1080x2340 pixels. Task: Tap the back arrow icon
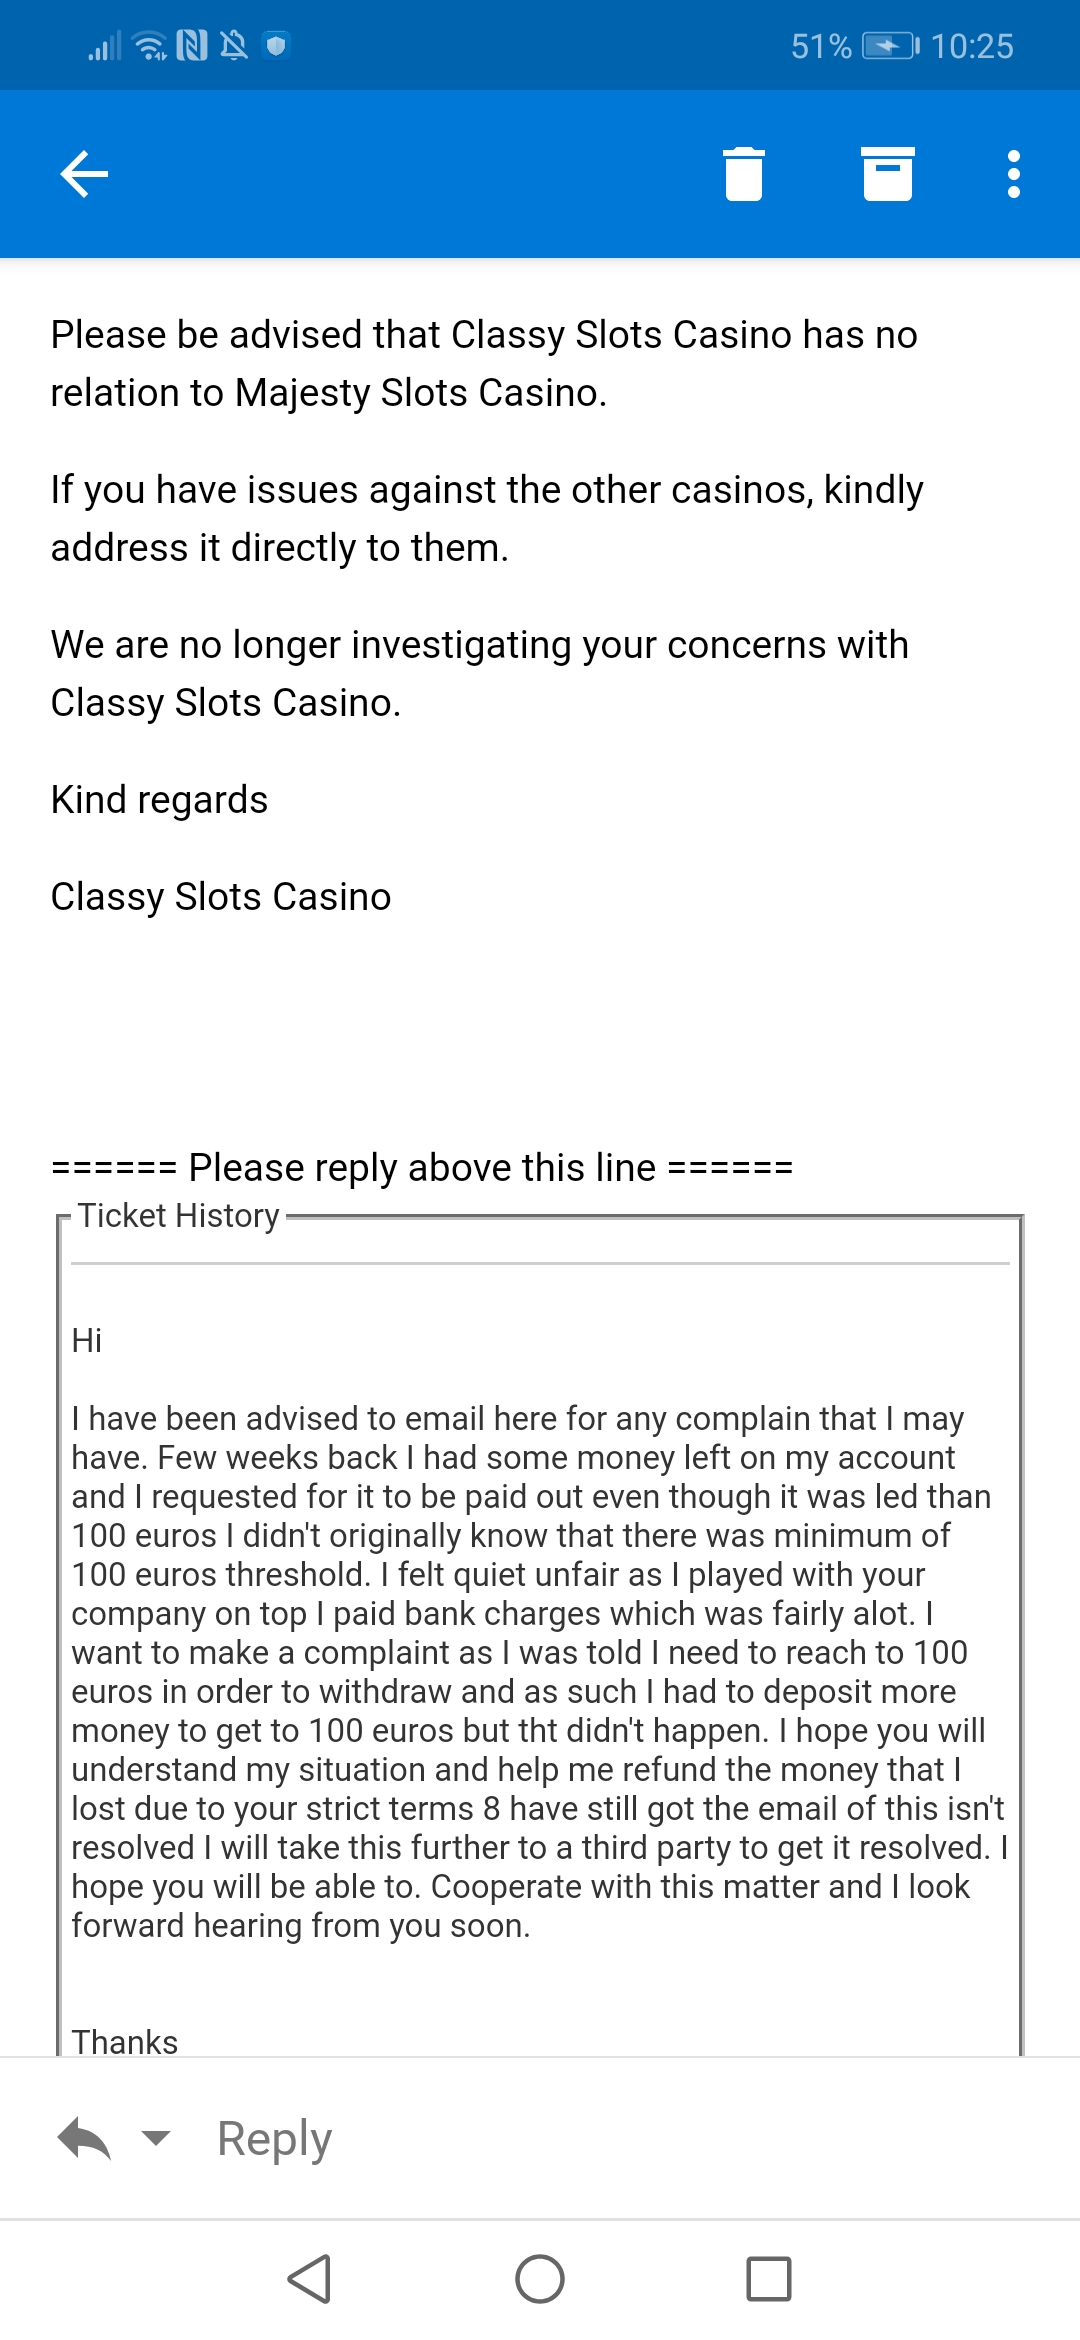(84, 175)
